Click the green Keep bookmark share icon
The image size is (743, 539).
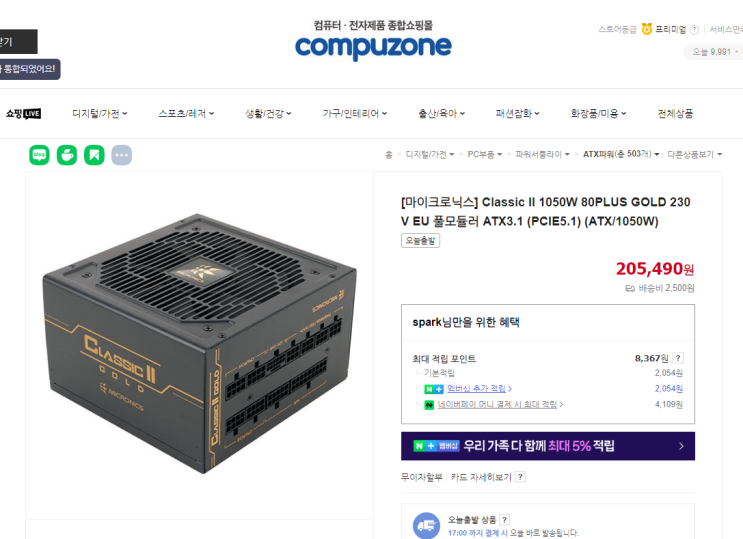pos(94,155)
